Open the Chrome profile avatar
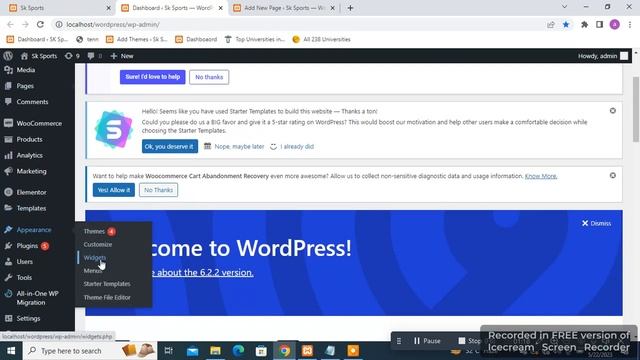This screenshot has height=360, width=640. 615,24
